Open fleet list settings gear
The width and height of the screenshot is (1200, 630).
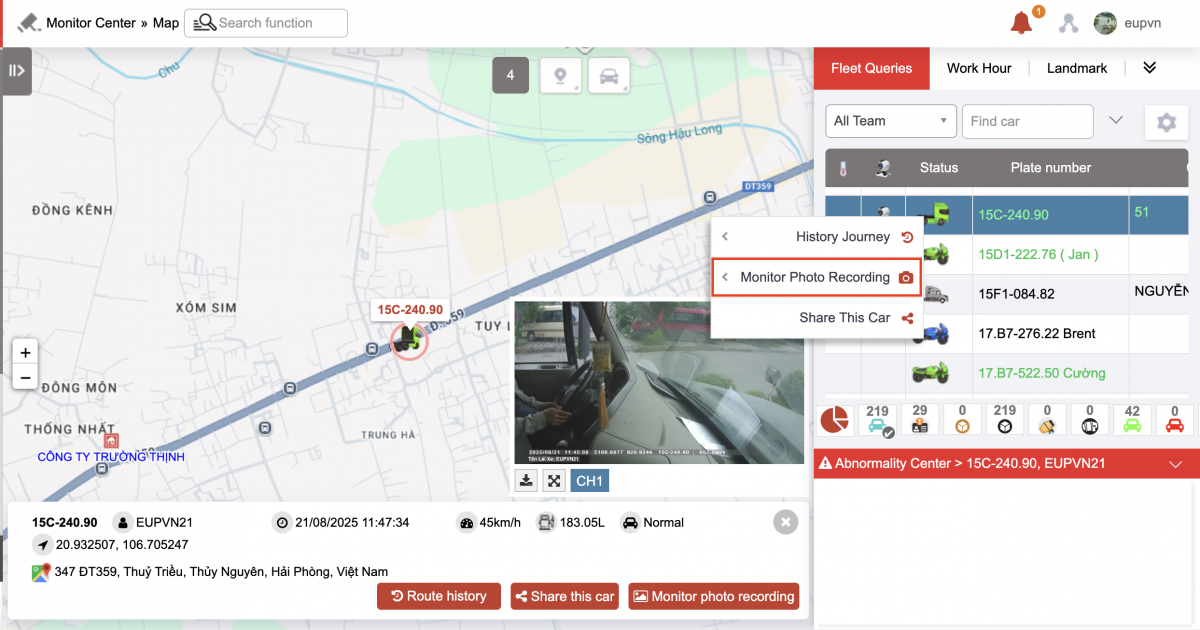click(1166, 122)
